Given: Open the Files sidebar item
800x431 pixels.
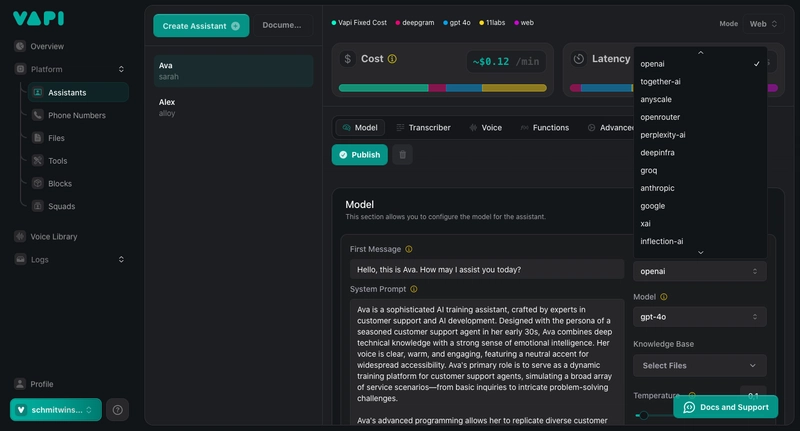Looking at the screenshot, I should coord(56,138).
